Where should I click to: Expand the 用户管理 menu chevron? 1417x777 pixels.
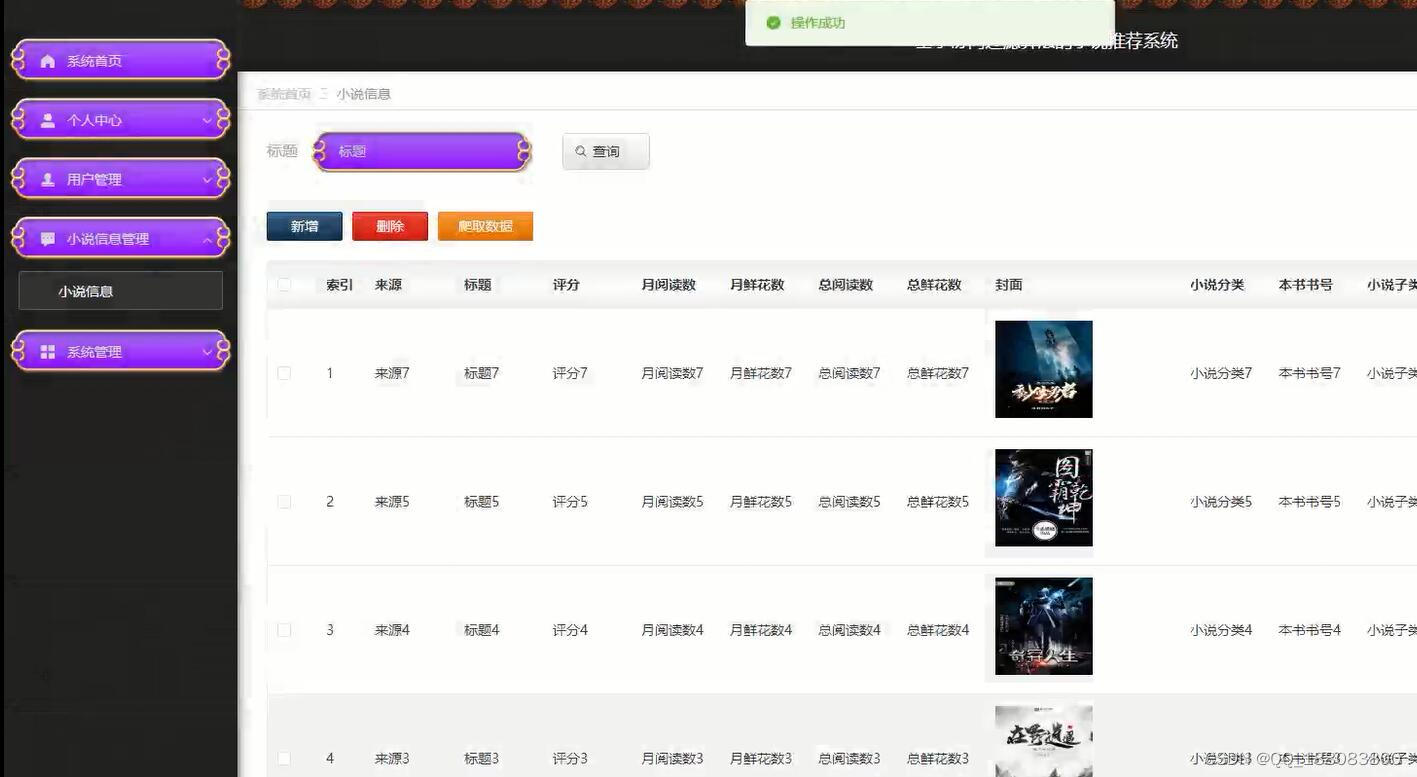pos(207,180)
